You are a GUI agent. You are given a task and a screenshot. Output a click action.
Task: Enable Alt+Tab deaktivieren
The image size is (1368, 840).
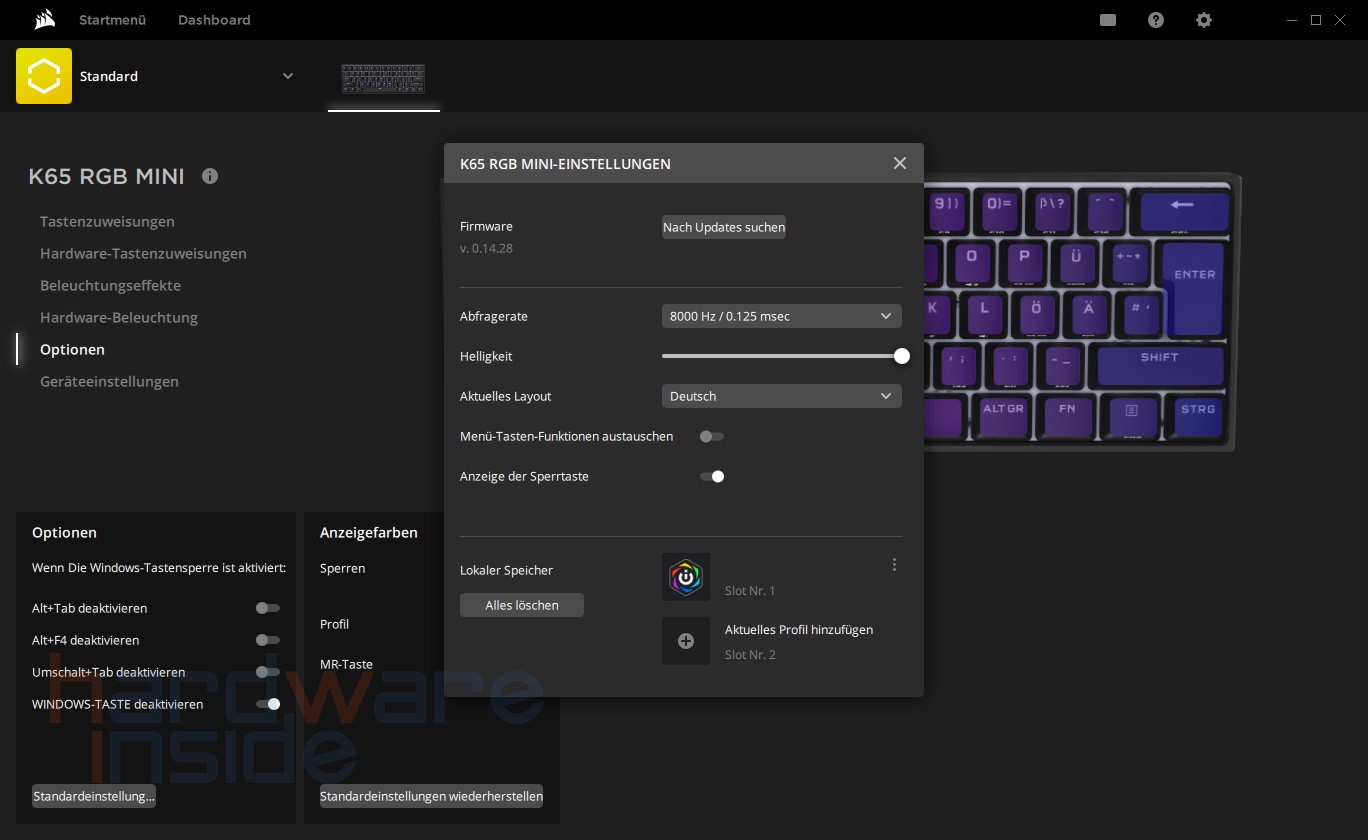[x=267, y=608]
